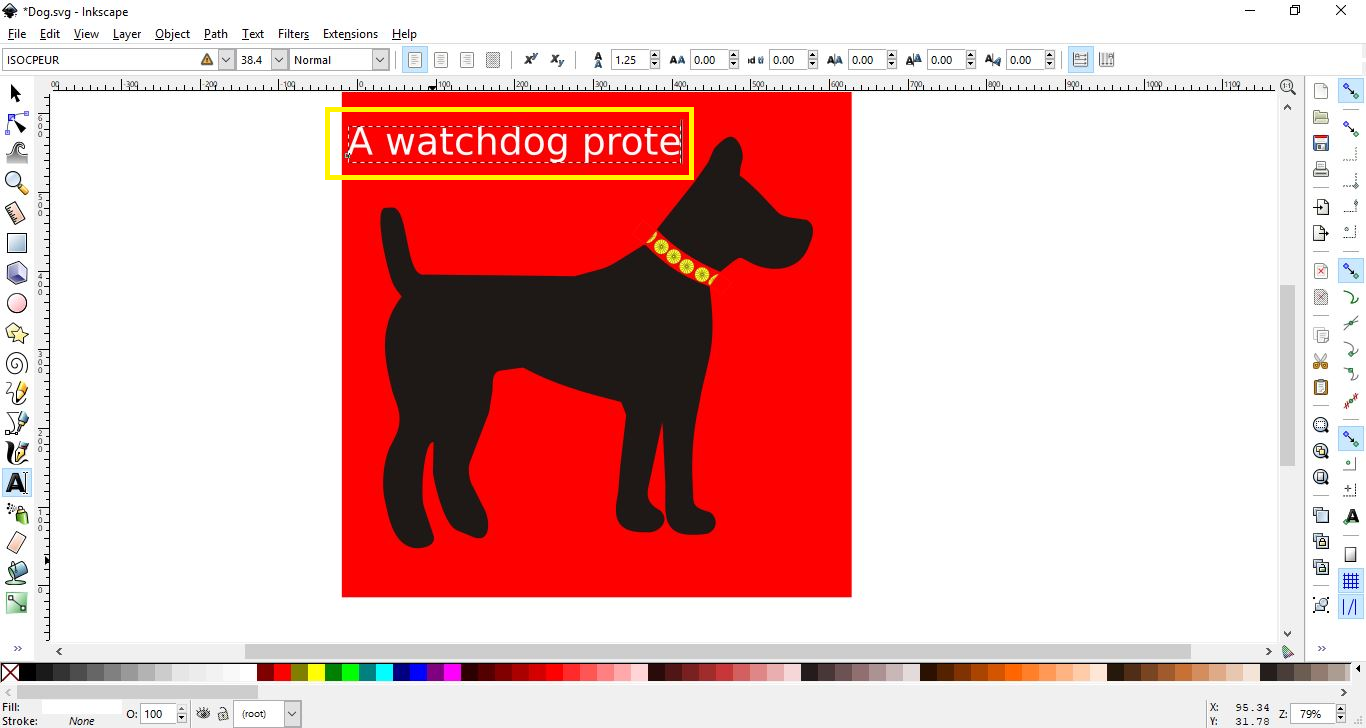
Task: Select the Bezier pen tool
Action: click(15, 422)
